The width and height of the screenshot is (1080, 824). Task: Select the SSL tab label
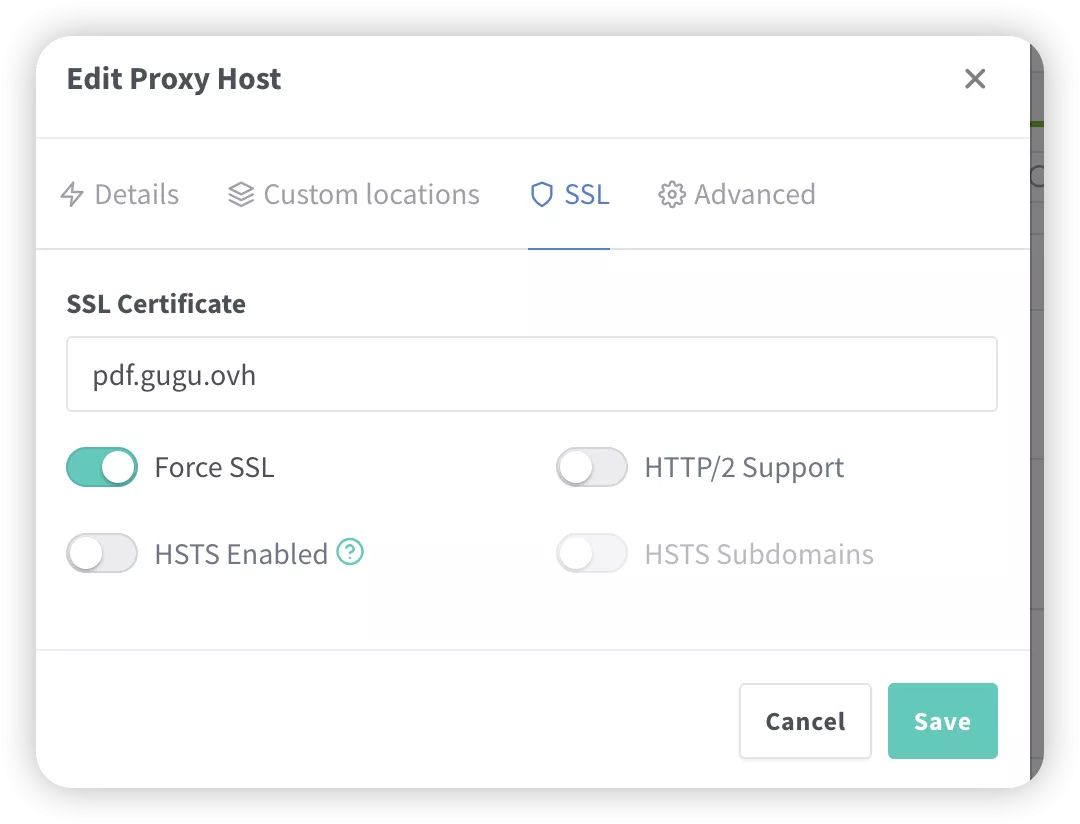click(587, 194)
